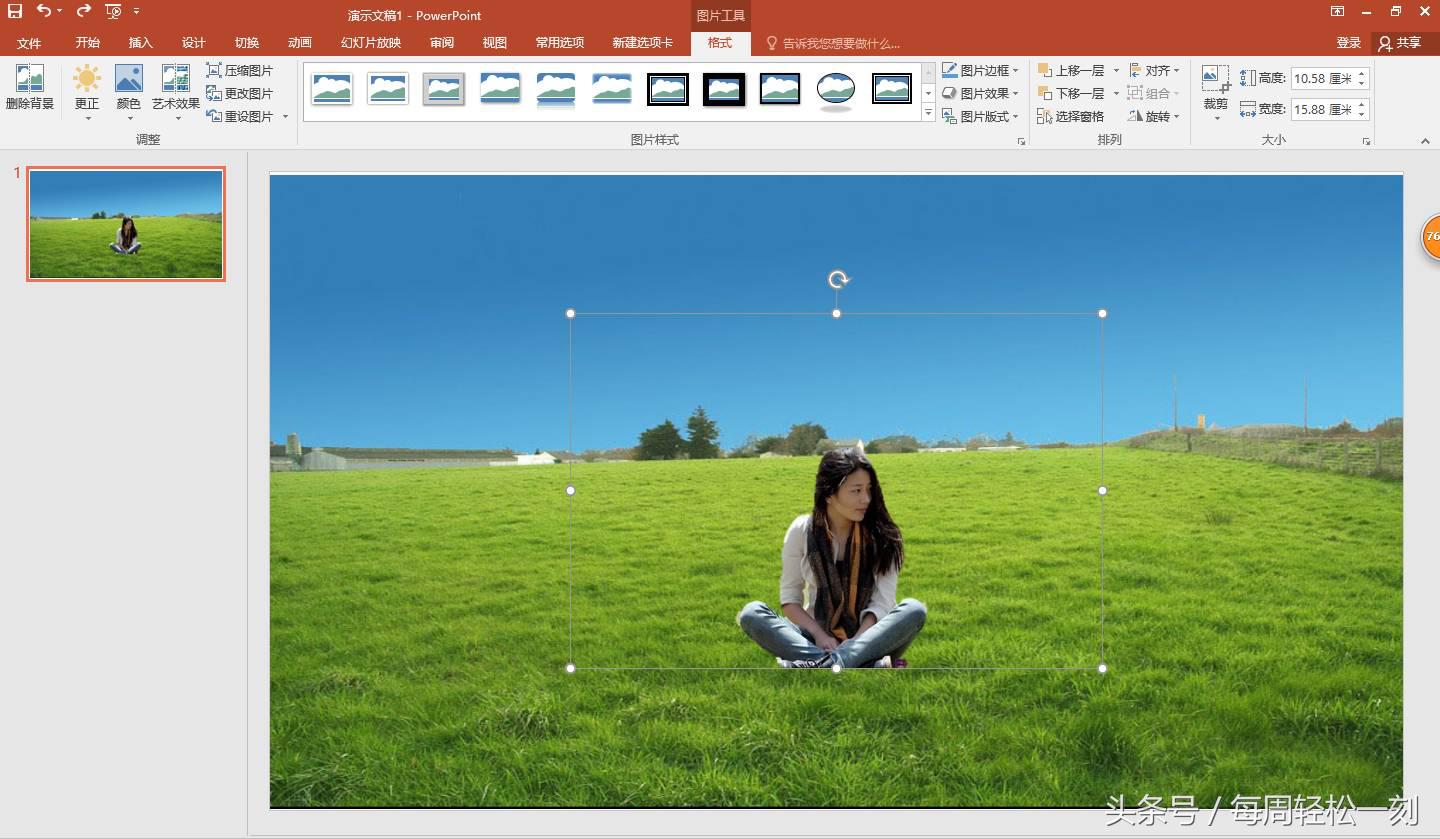Expand the Bring Forward dropdown arrow
Screen dimensions: 1440x839
coord(1116,71)
